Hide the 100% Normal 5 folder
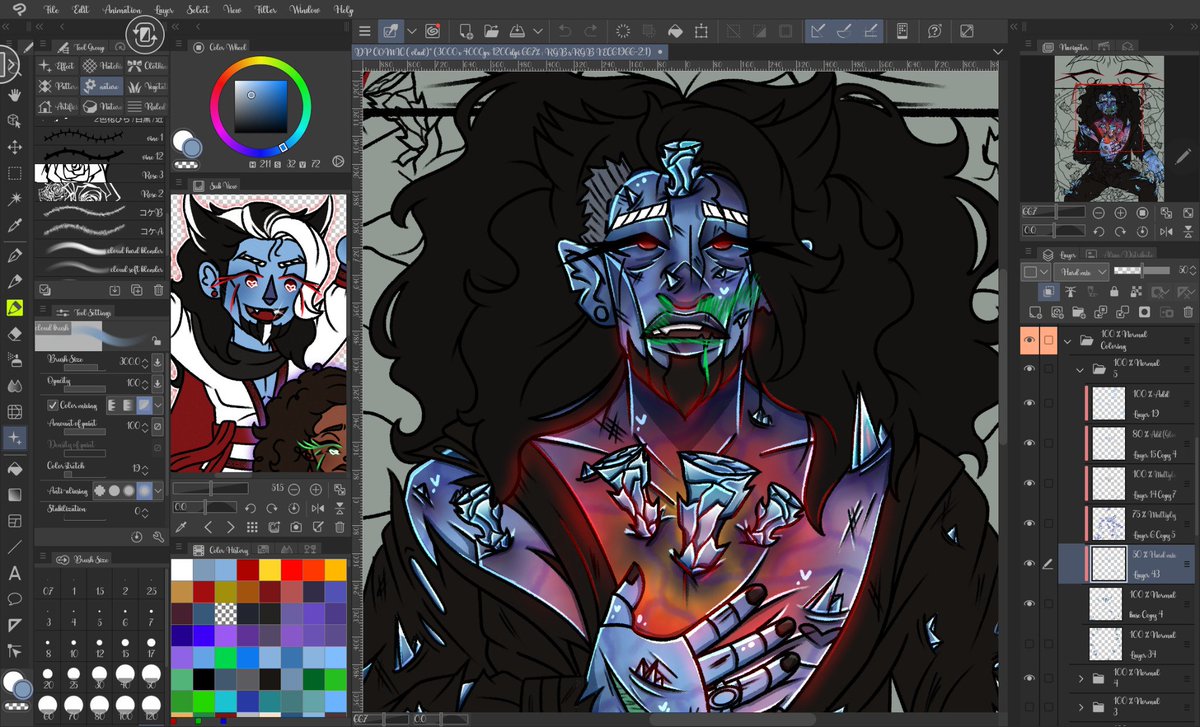This screenshot has width=1200, height=727. pyautogui.click(x=1030, y=369)
